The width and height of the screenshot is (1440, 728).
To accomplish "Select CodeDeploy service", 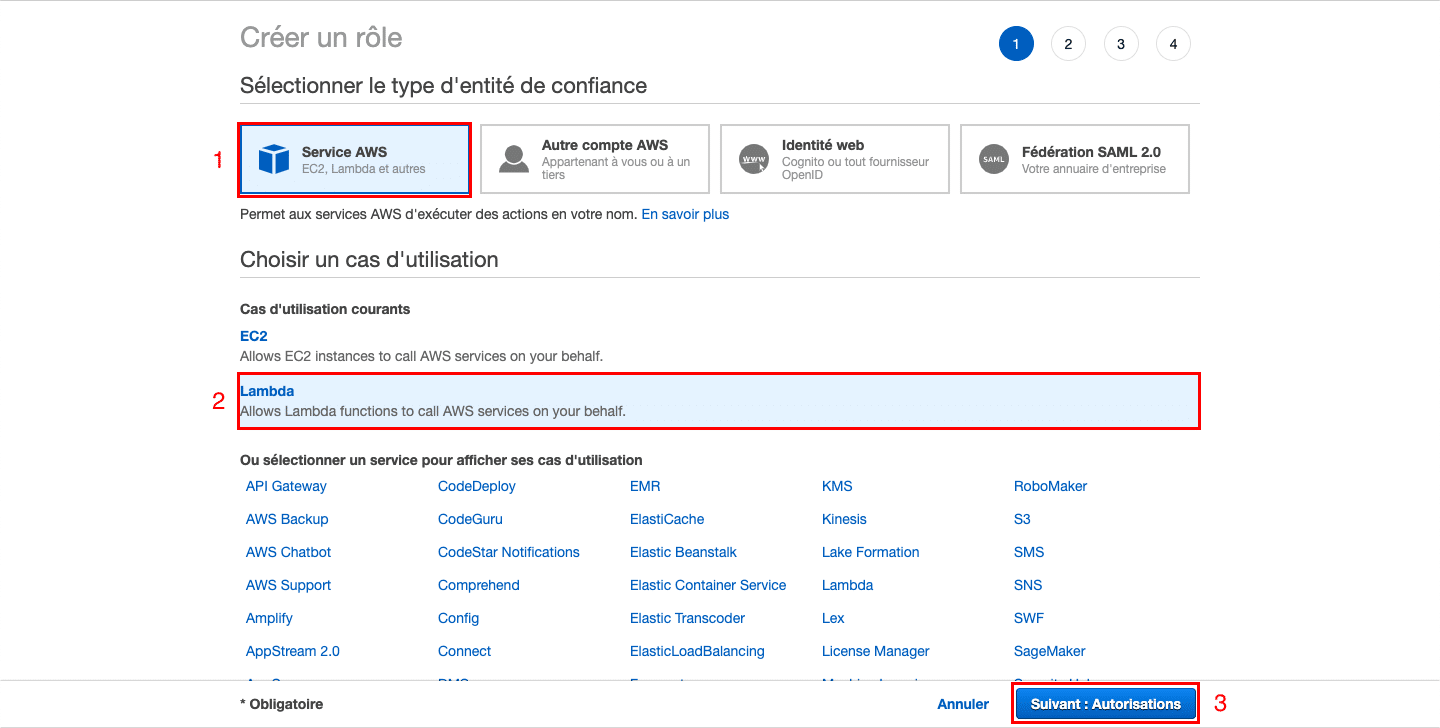I will pyautogui.click(x=477, y=486).
